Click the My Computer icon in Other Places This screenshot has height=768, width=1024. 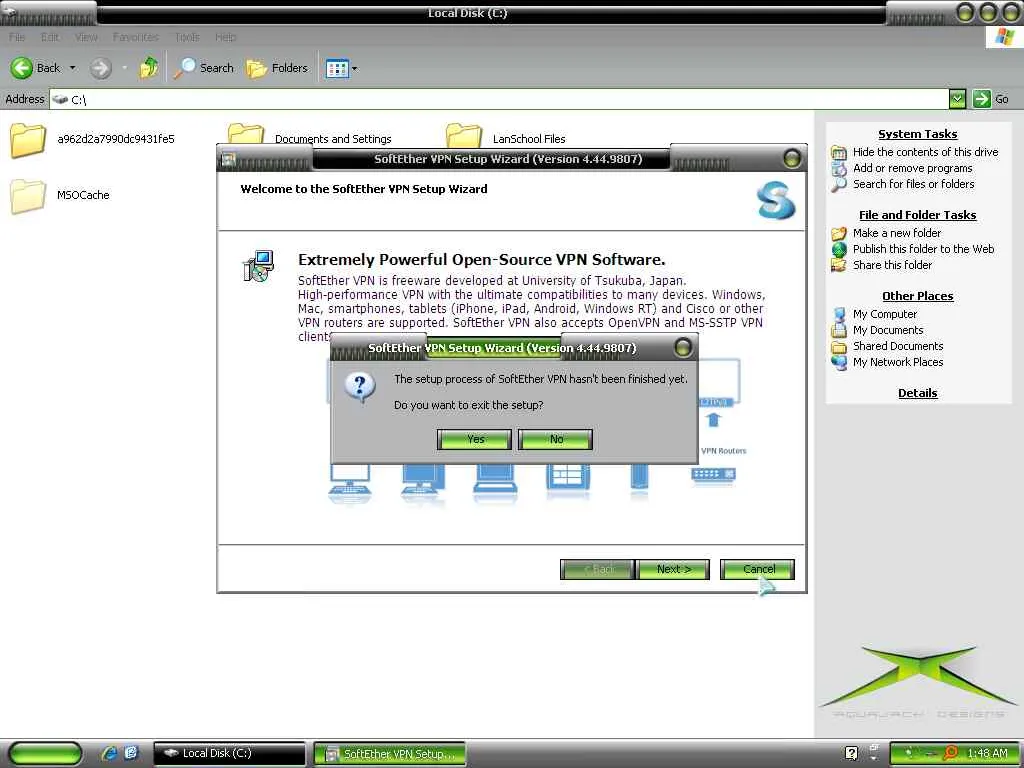(839, 314)
